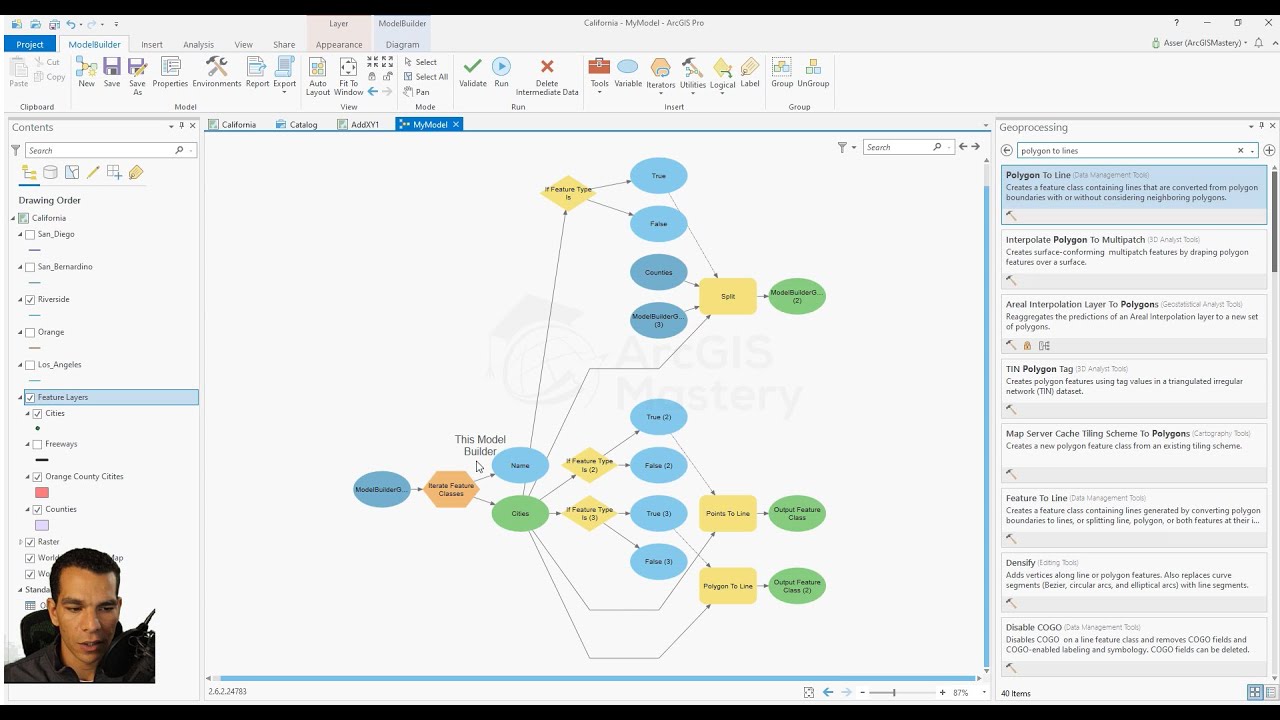This screenshot has width=1280, height=720.
Task: Open the Polygon To Line tool result
Action: click(1134, 194)
